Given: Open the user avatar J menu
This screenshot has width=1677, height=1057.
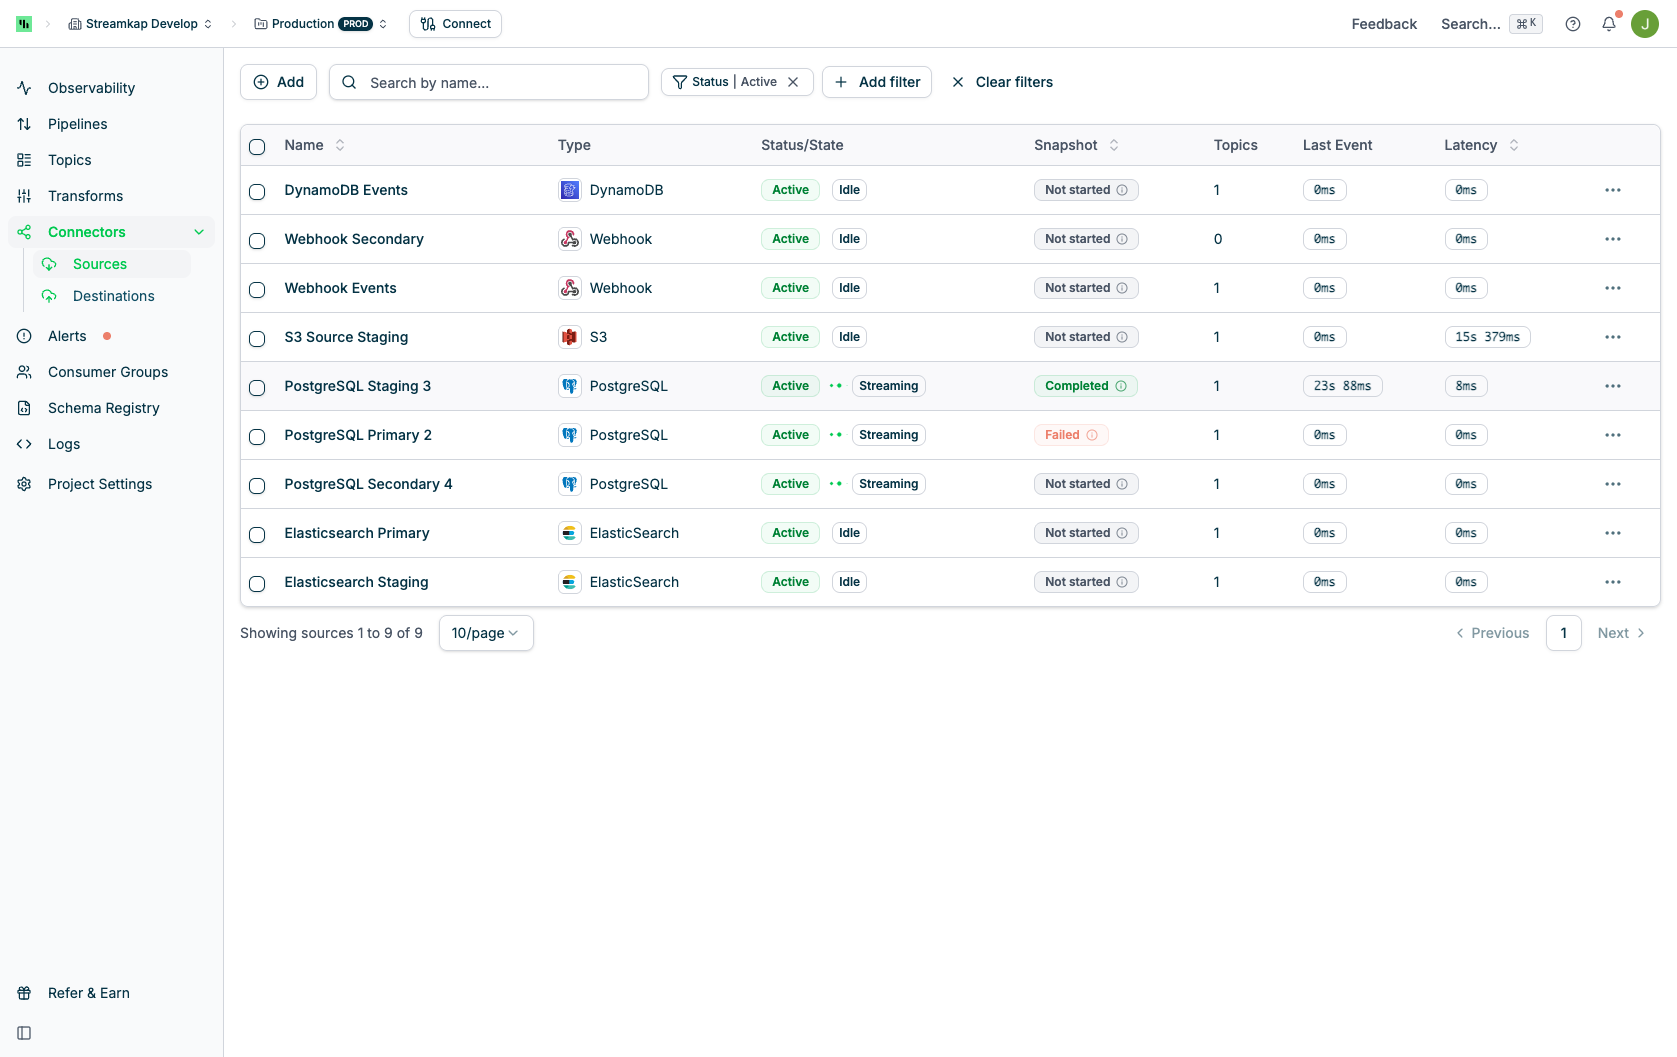Looking at the screenshot, I should tap(1645, 24).
